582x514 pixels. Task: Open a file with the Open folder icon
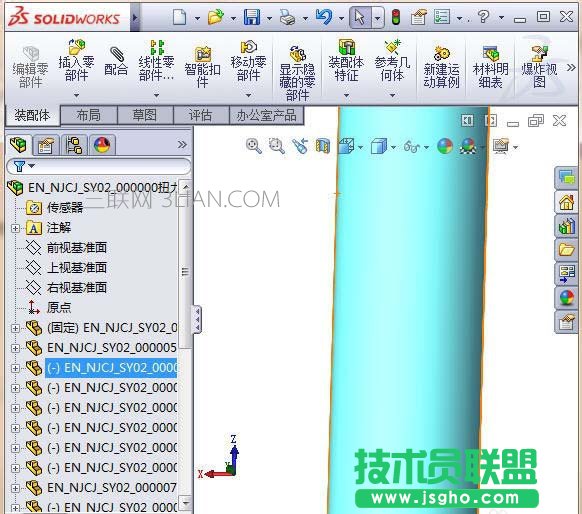coord(215,17)
